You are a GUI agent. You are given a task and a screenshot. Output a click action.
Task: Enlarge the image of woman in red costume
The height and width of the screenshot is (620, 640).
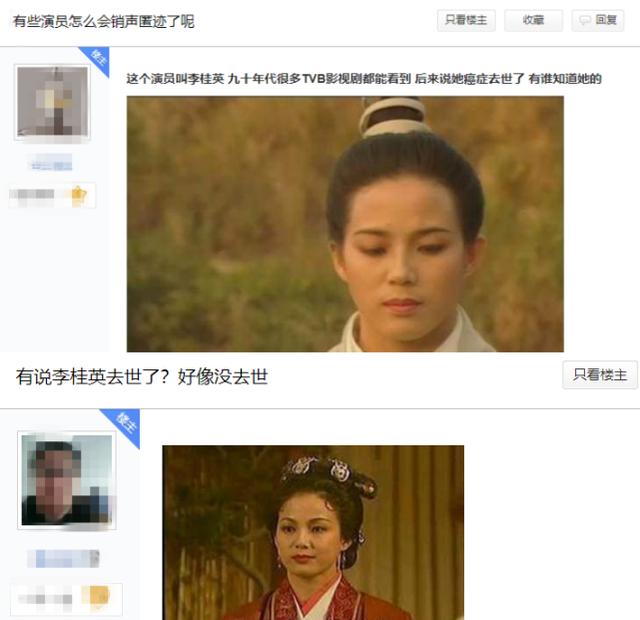click(x=313, y=533)
